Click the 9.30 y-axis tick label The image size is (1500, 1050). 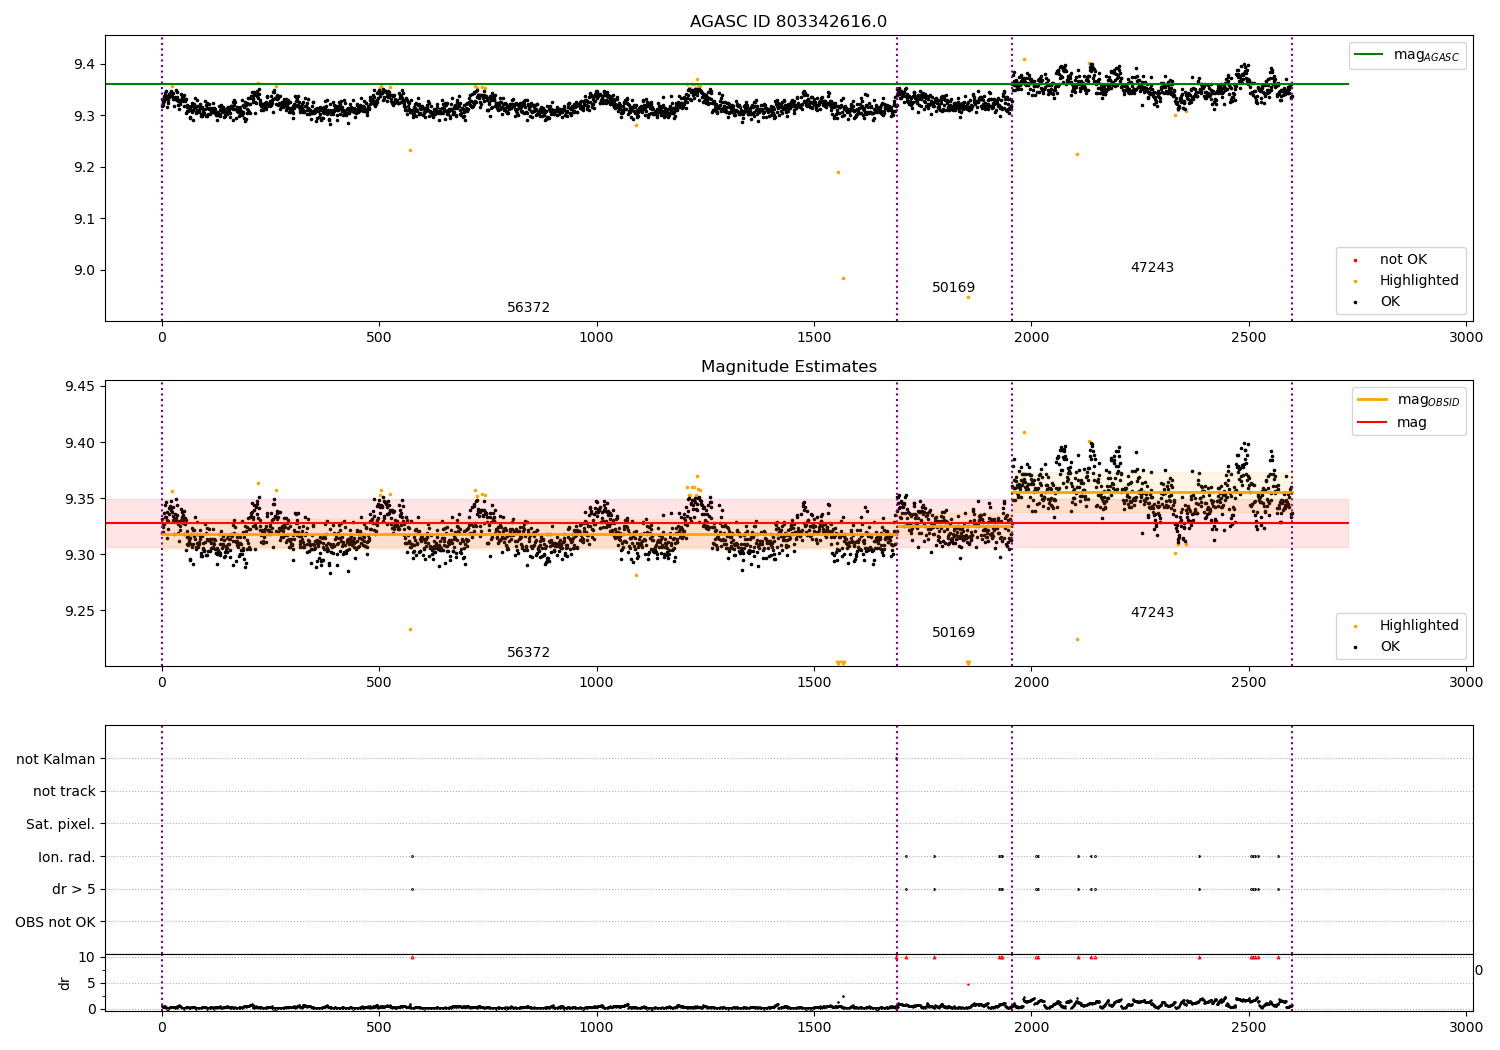(x=80, y=555)
